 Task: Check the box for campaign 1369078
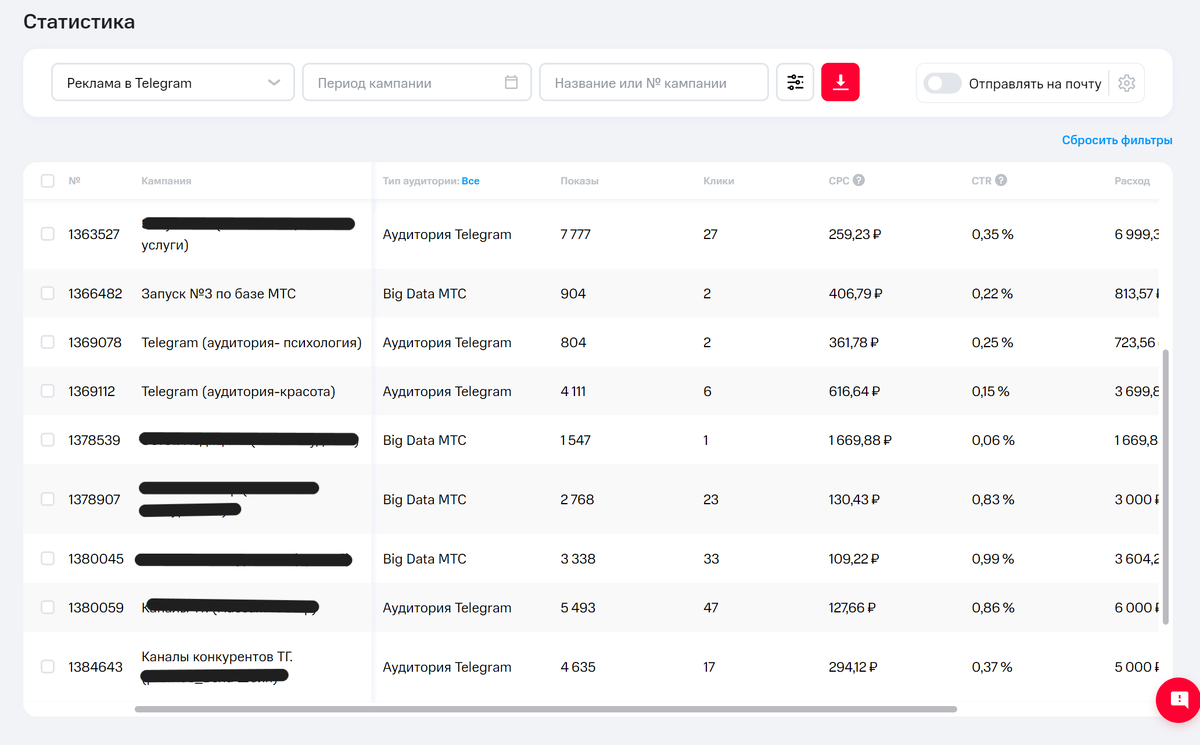[48, 342]
